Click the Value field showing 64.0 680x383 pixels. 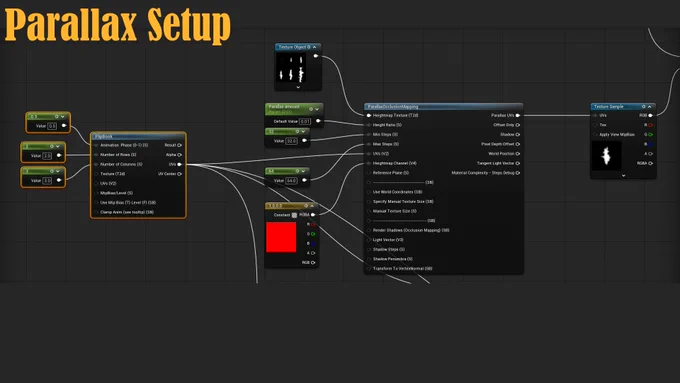pos(291,180)
